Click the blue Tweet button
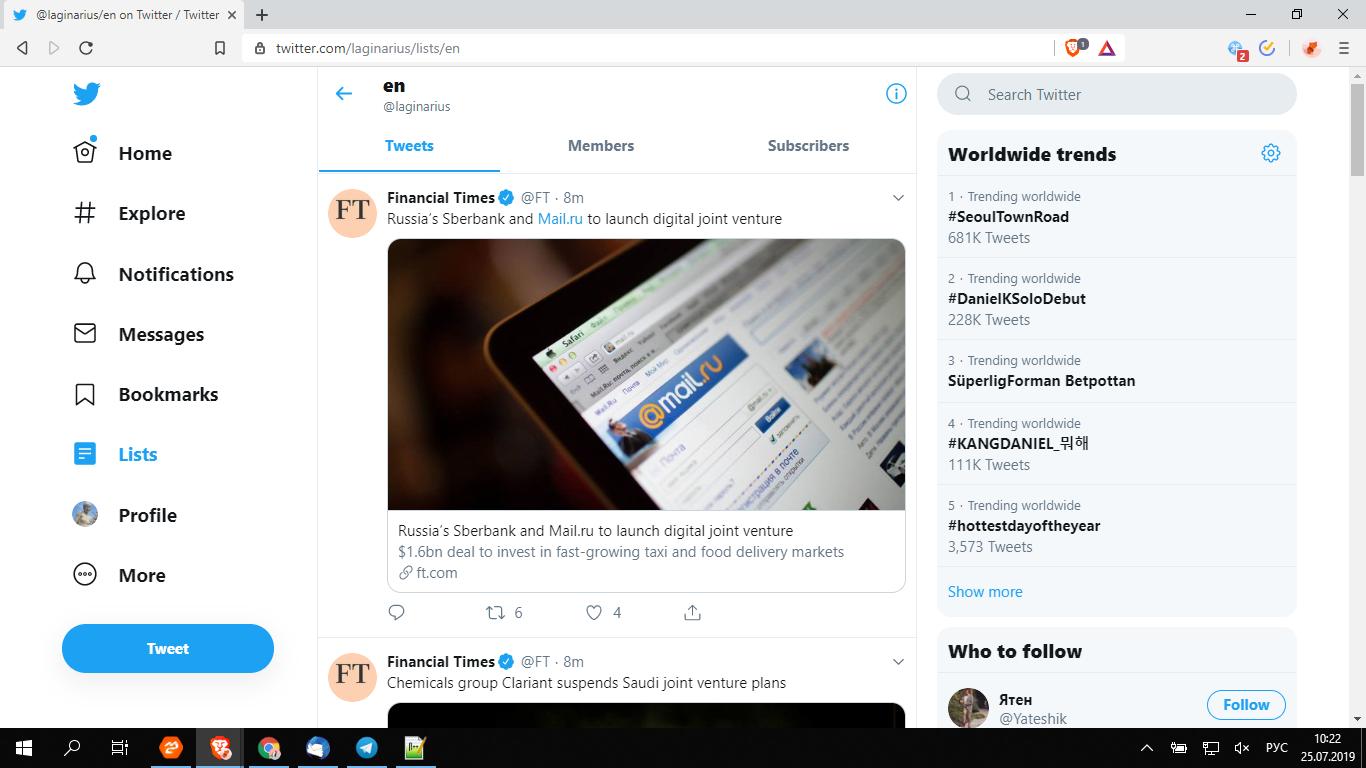 (x=168, y=648)
